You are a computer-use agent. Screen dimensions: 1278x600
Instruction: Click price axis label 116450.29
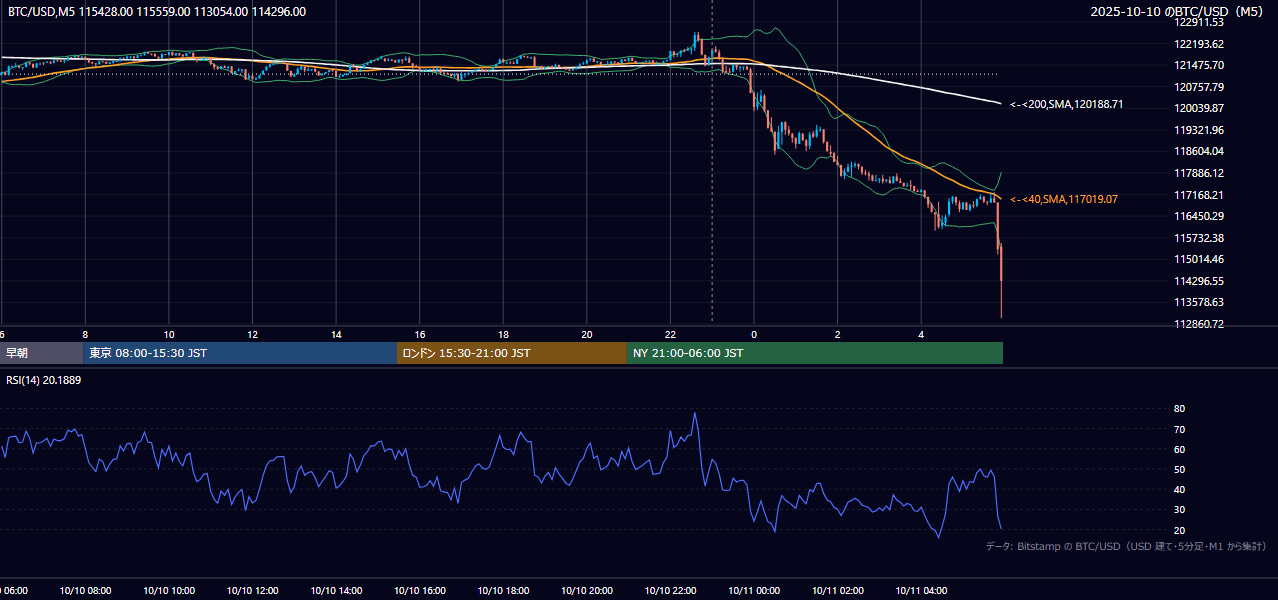pyautogui.click(x=1199, y=216)
